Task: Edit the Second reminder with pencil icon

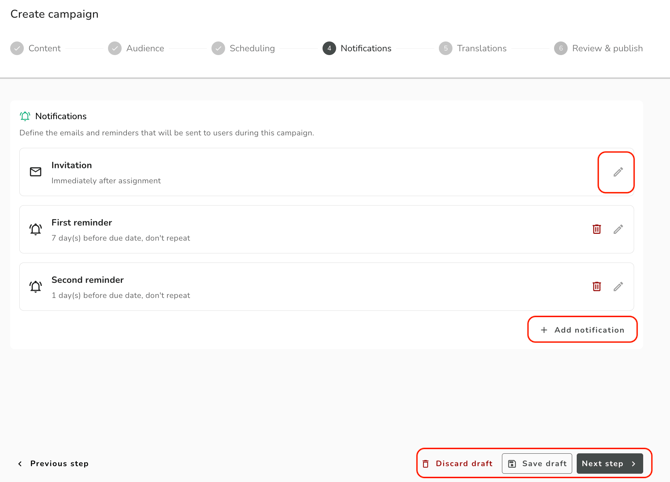Action: [618, 286]
